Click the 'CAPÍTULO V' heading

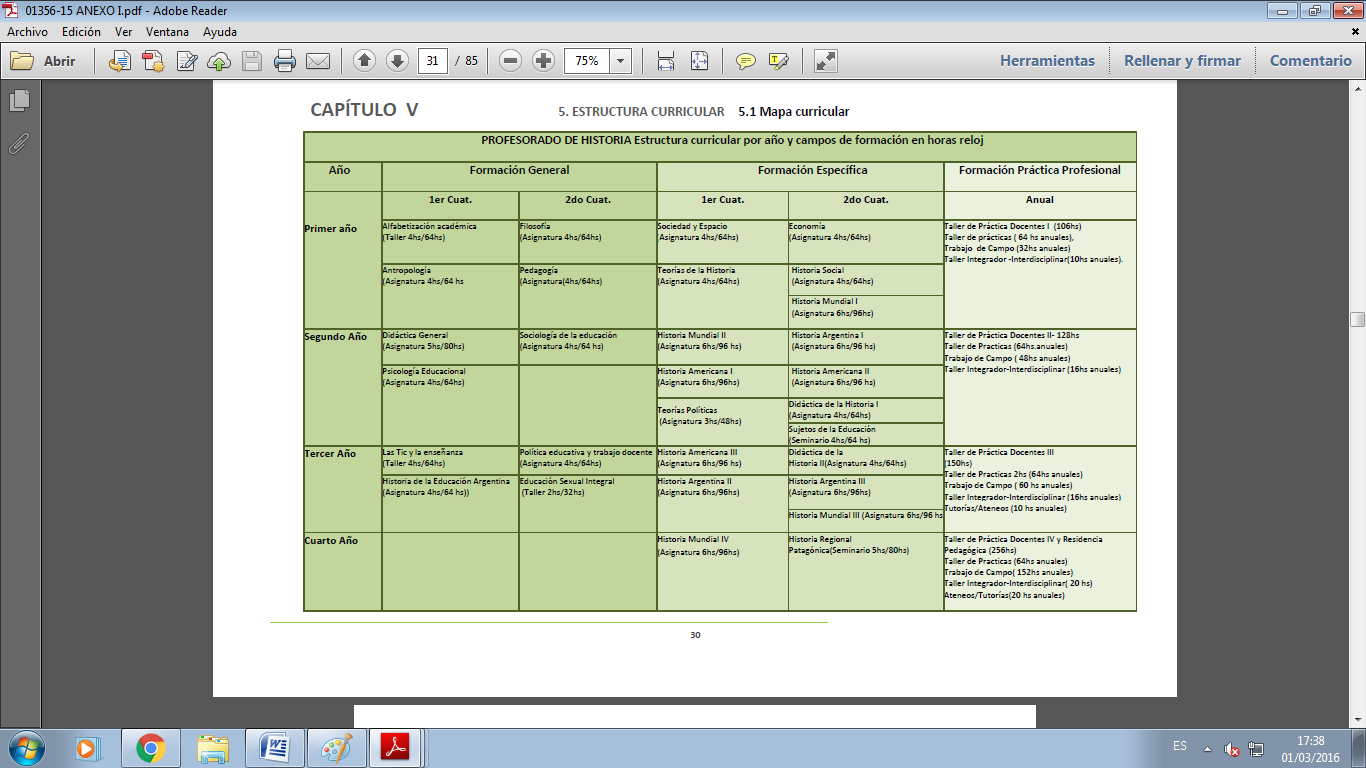coord(364,110)
